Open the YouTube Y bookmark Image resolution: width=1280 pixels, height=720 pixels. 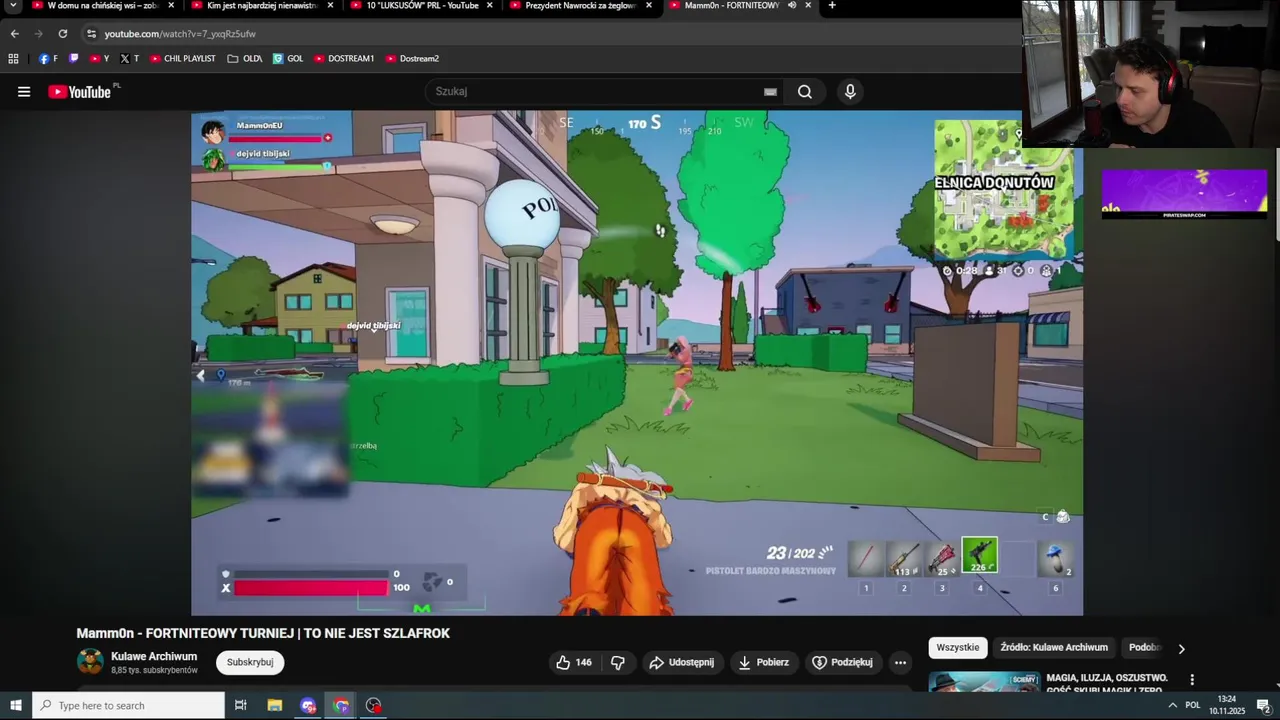(x=99, y=59)
